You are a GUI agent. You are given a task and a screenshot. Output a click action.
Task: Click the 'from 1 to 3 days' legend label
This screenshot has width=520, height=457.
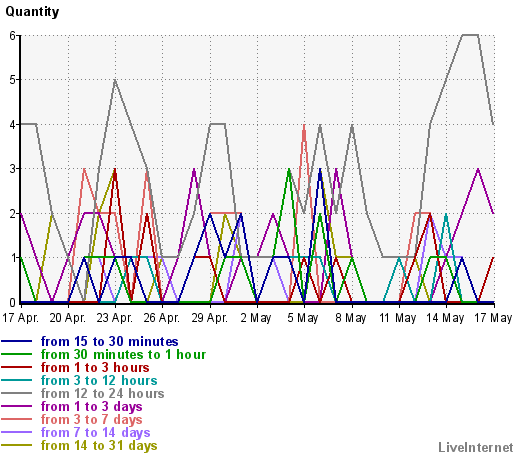pyautogui.click(x=92, y=407)
